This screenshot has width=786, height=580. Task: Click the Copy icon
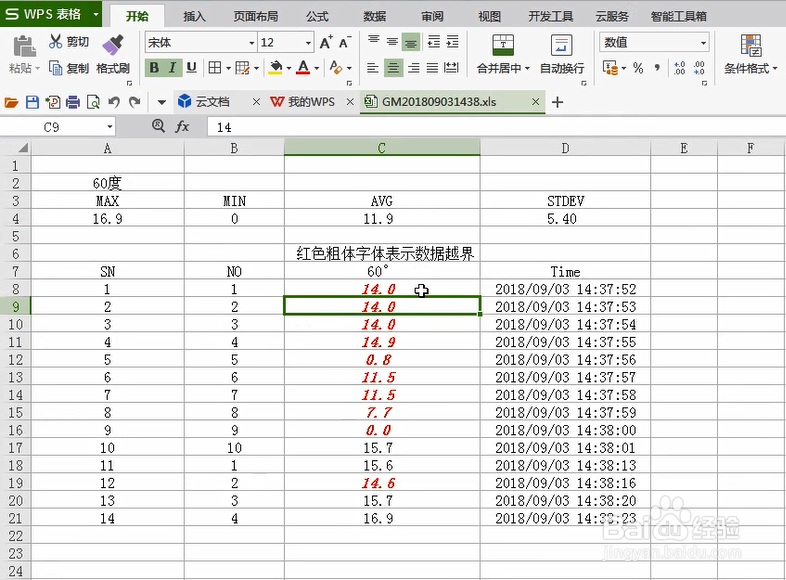pos(55,68)
